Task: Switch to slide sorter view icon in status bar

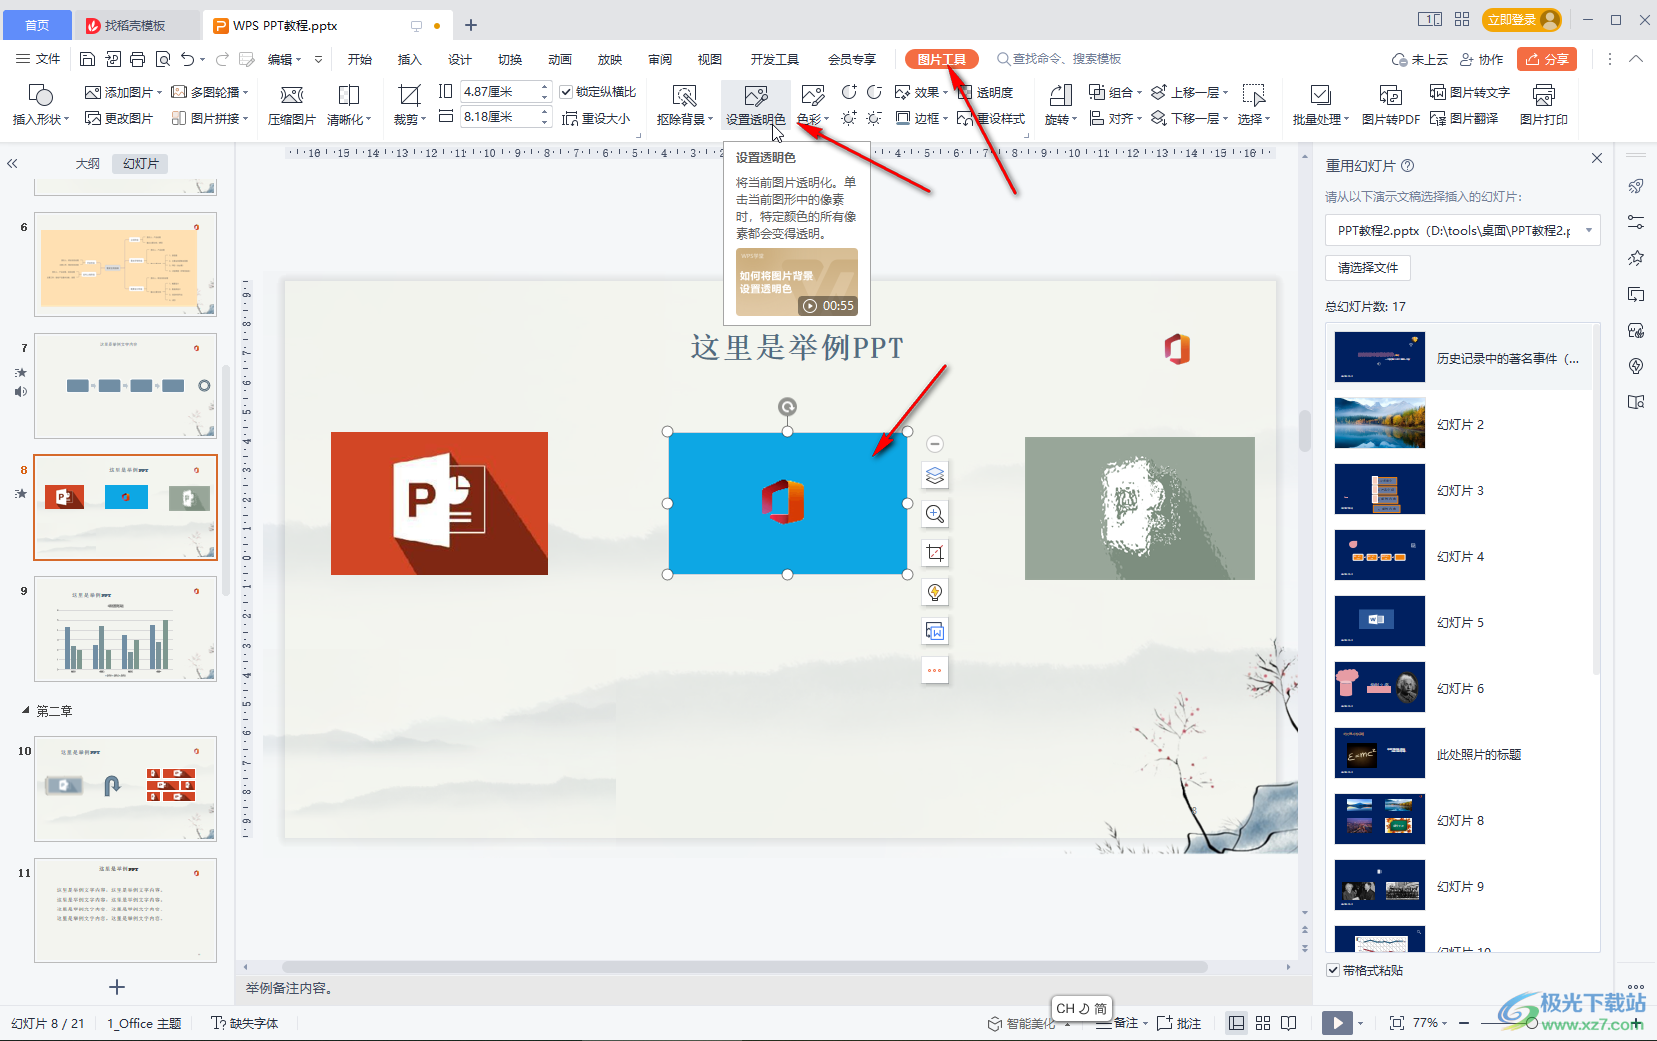Action: point(1263,1023)
